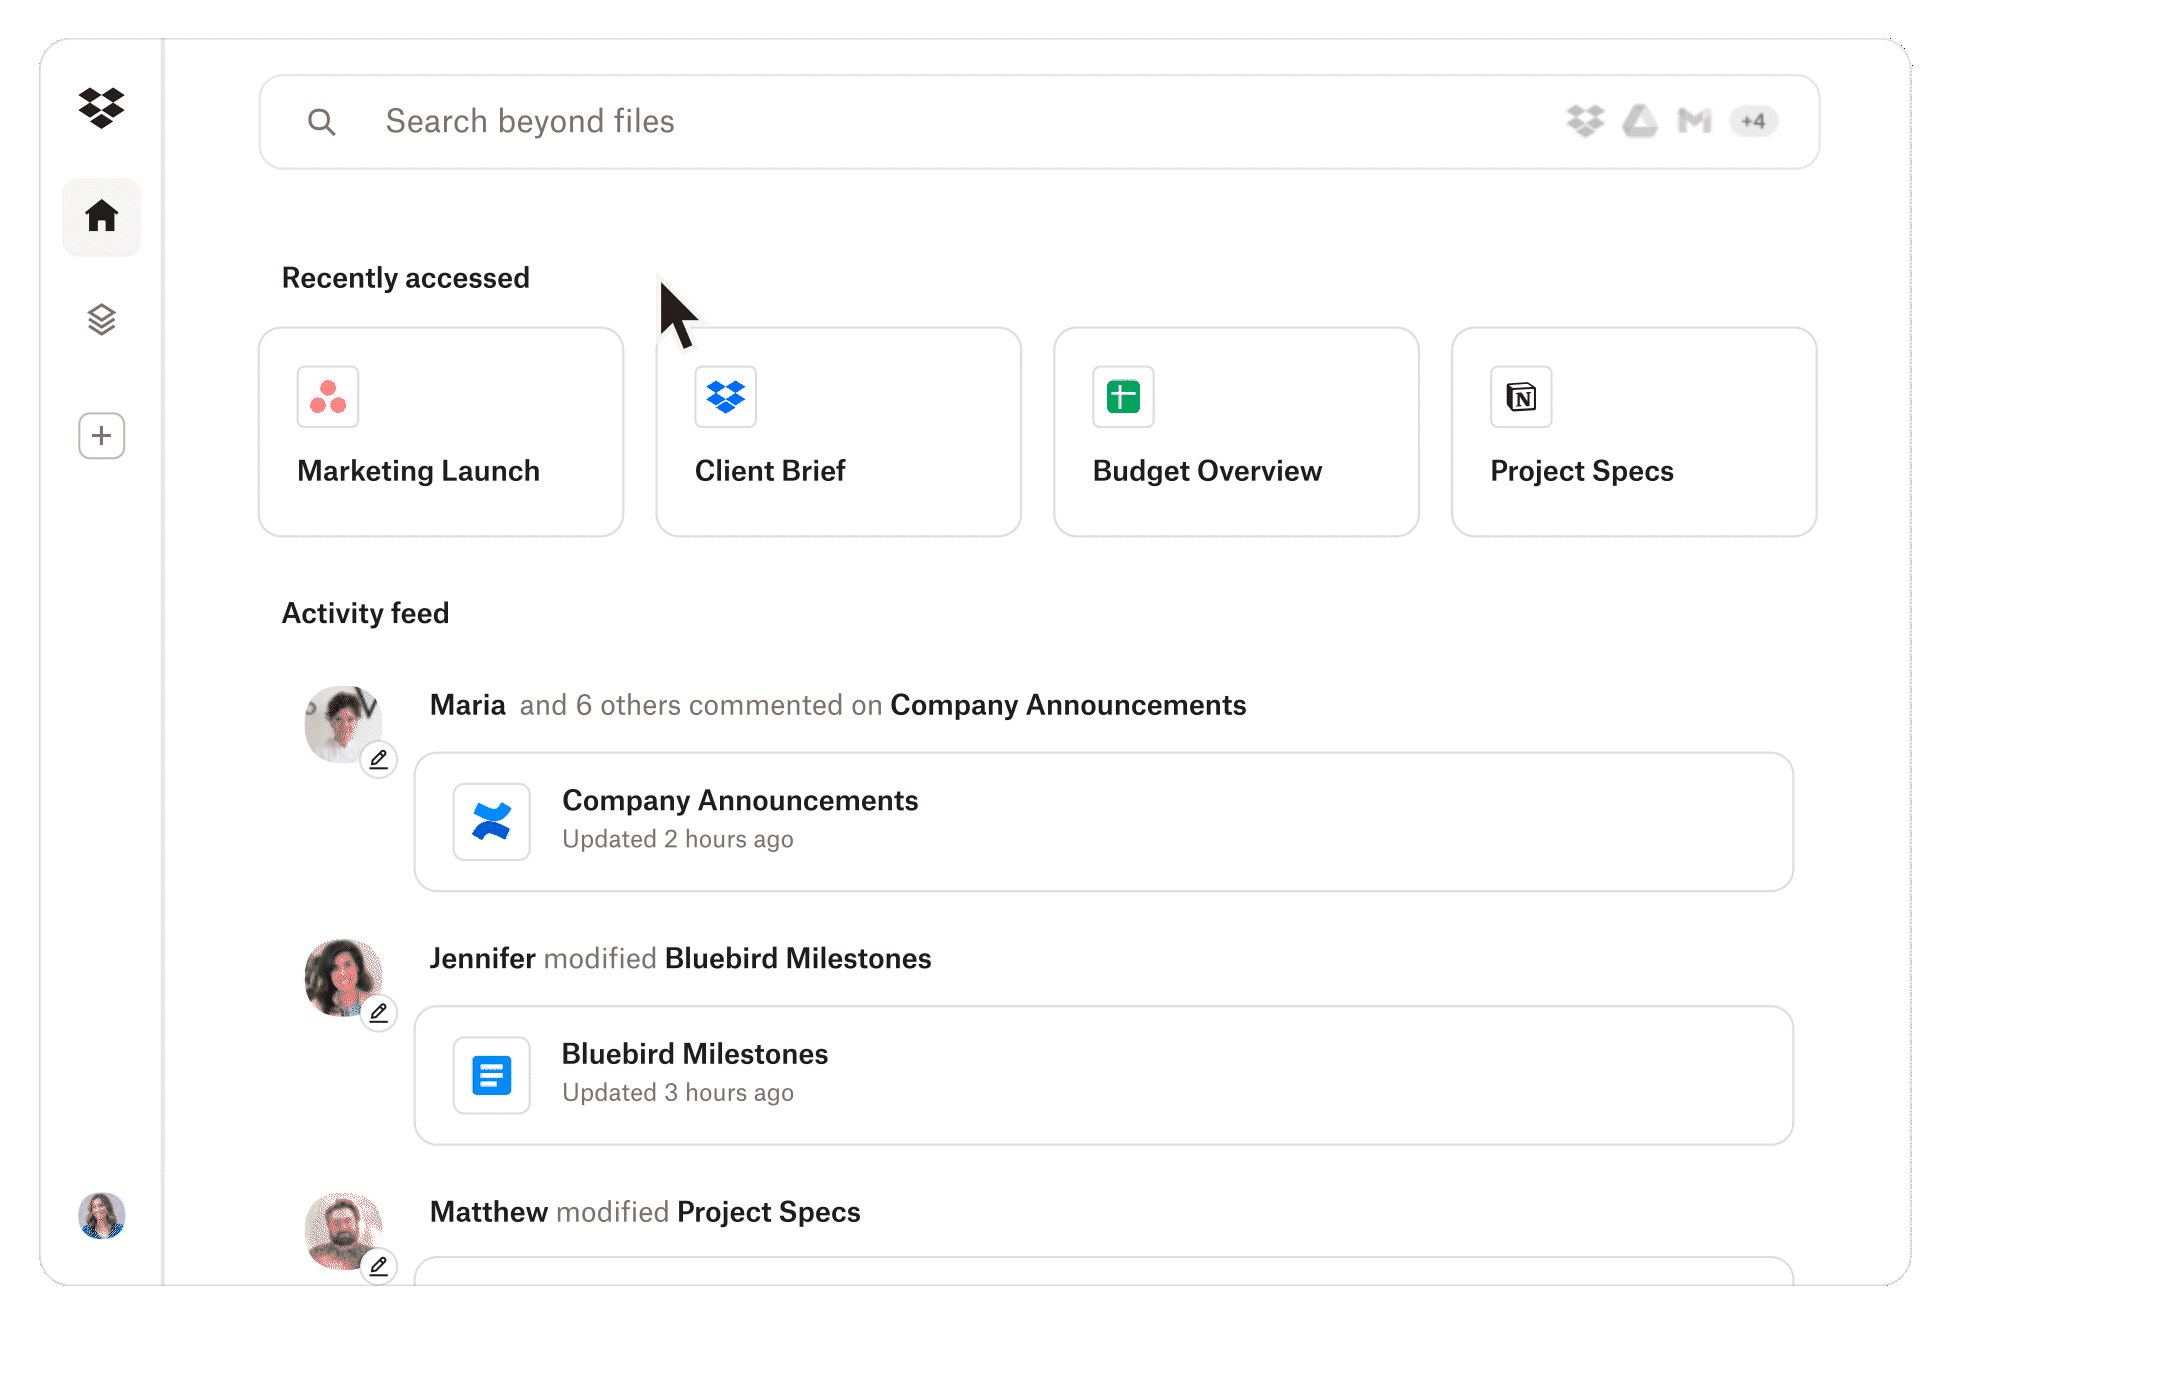Click the search beyond files input field
Screen dimensions: 2160x1400
pos(1039,121)
